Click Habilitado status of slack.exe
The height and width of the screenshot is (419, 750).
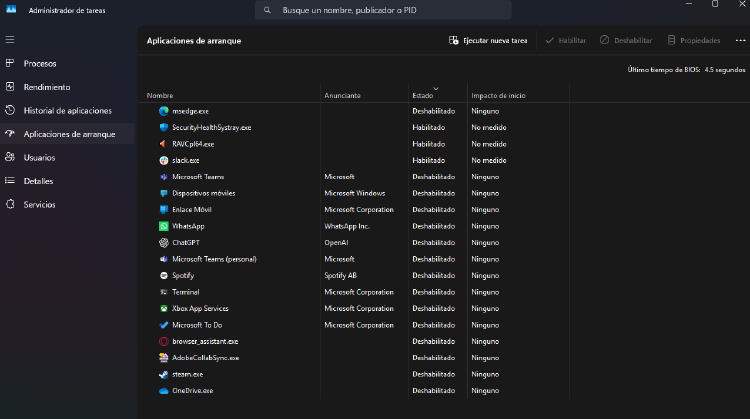click(x=429, y=160)
